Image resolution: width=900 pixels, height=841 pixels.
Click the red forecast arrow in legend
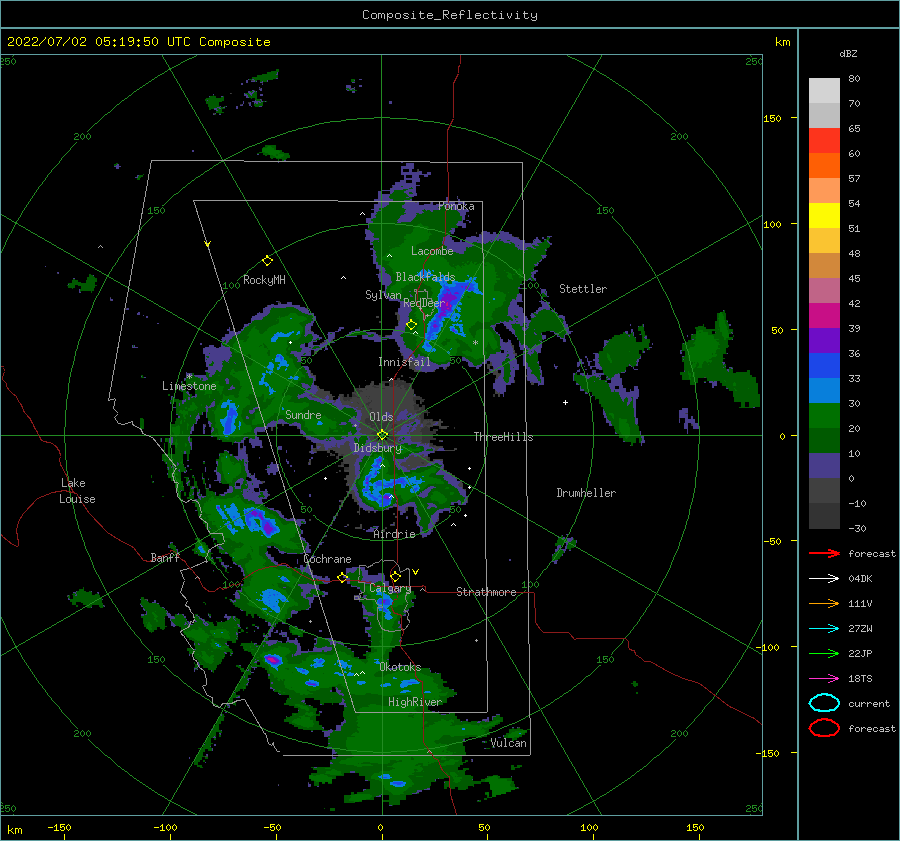824,553
